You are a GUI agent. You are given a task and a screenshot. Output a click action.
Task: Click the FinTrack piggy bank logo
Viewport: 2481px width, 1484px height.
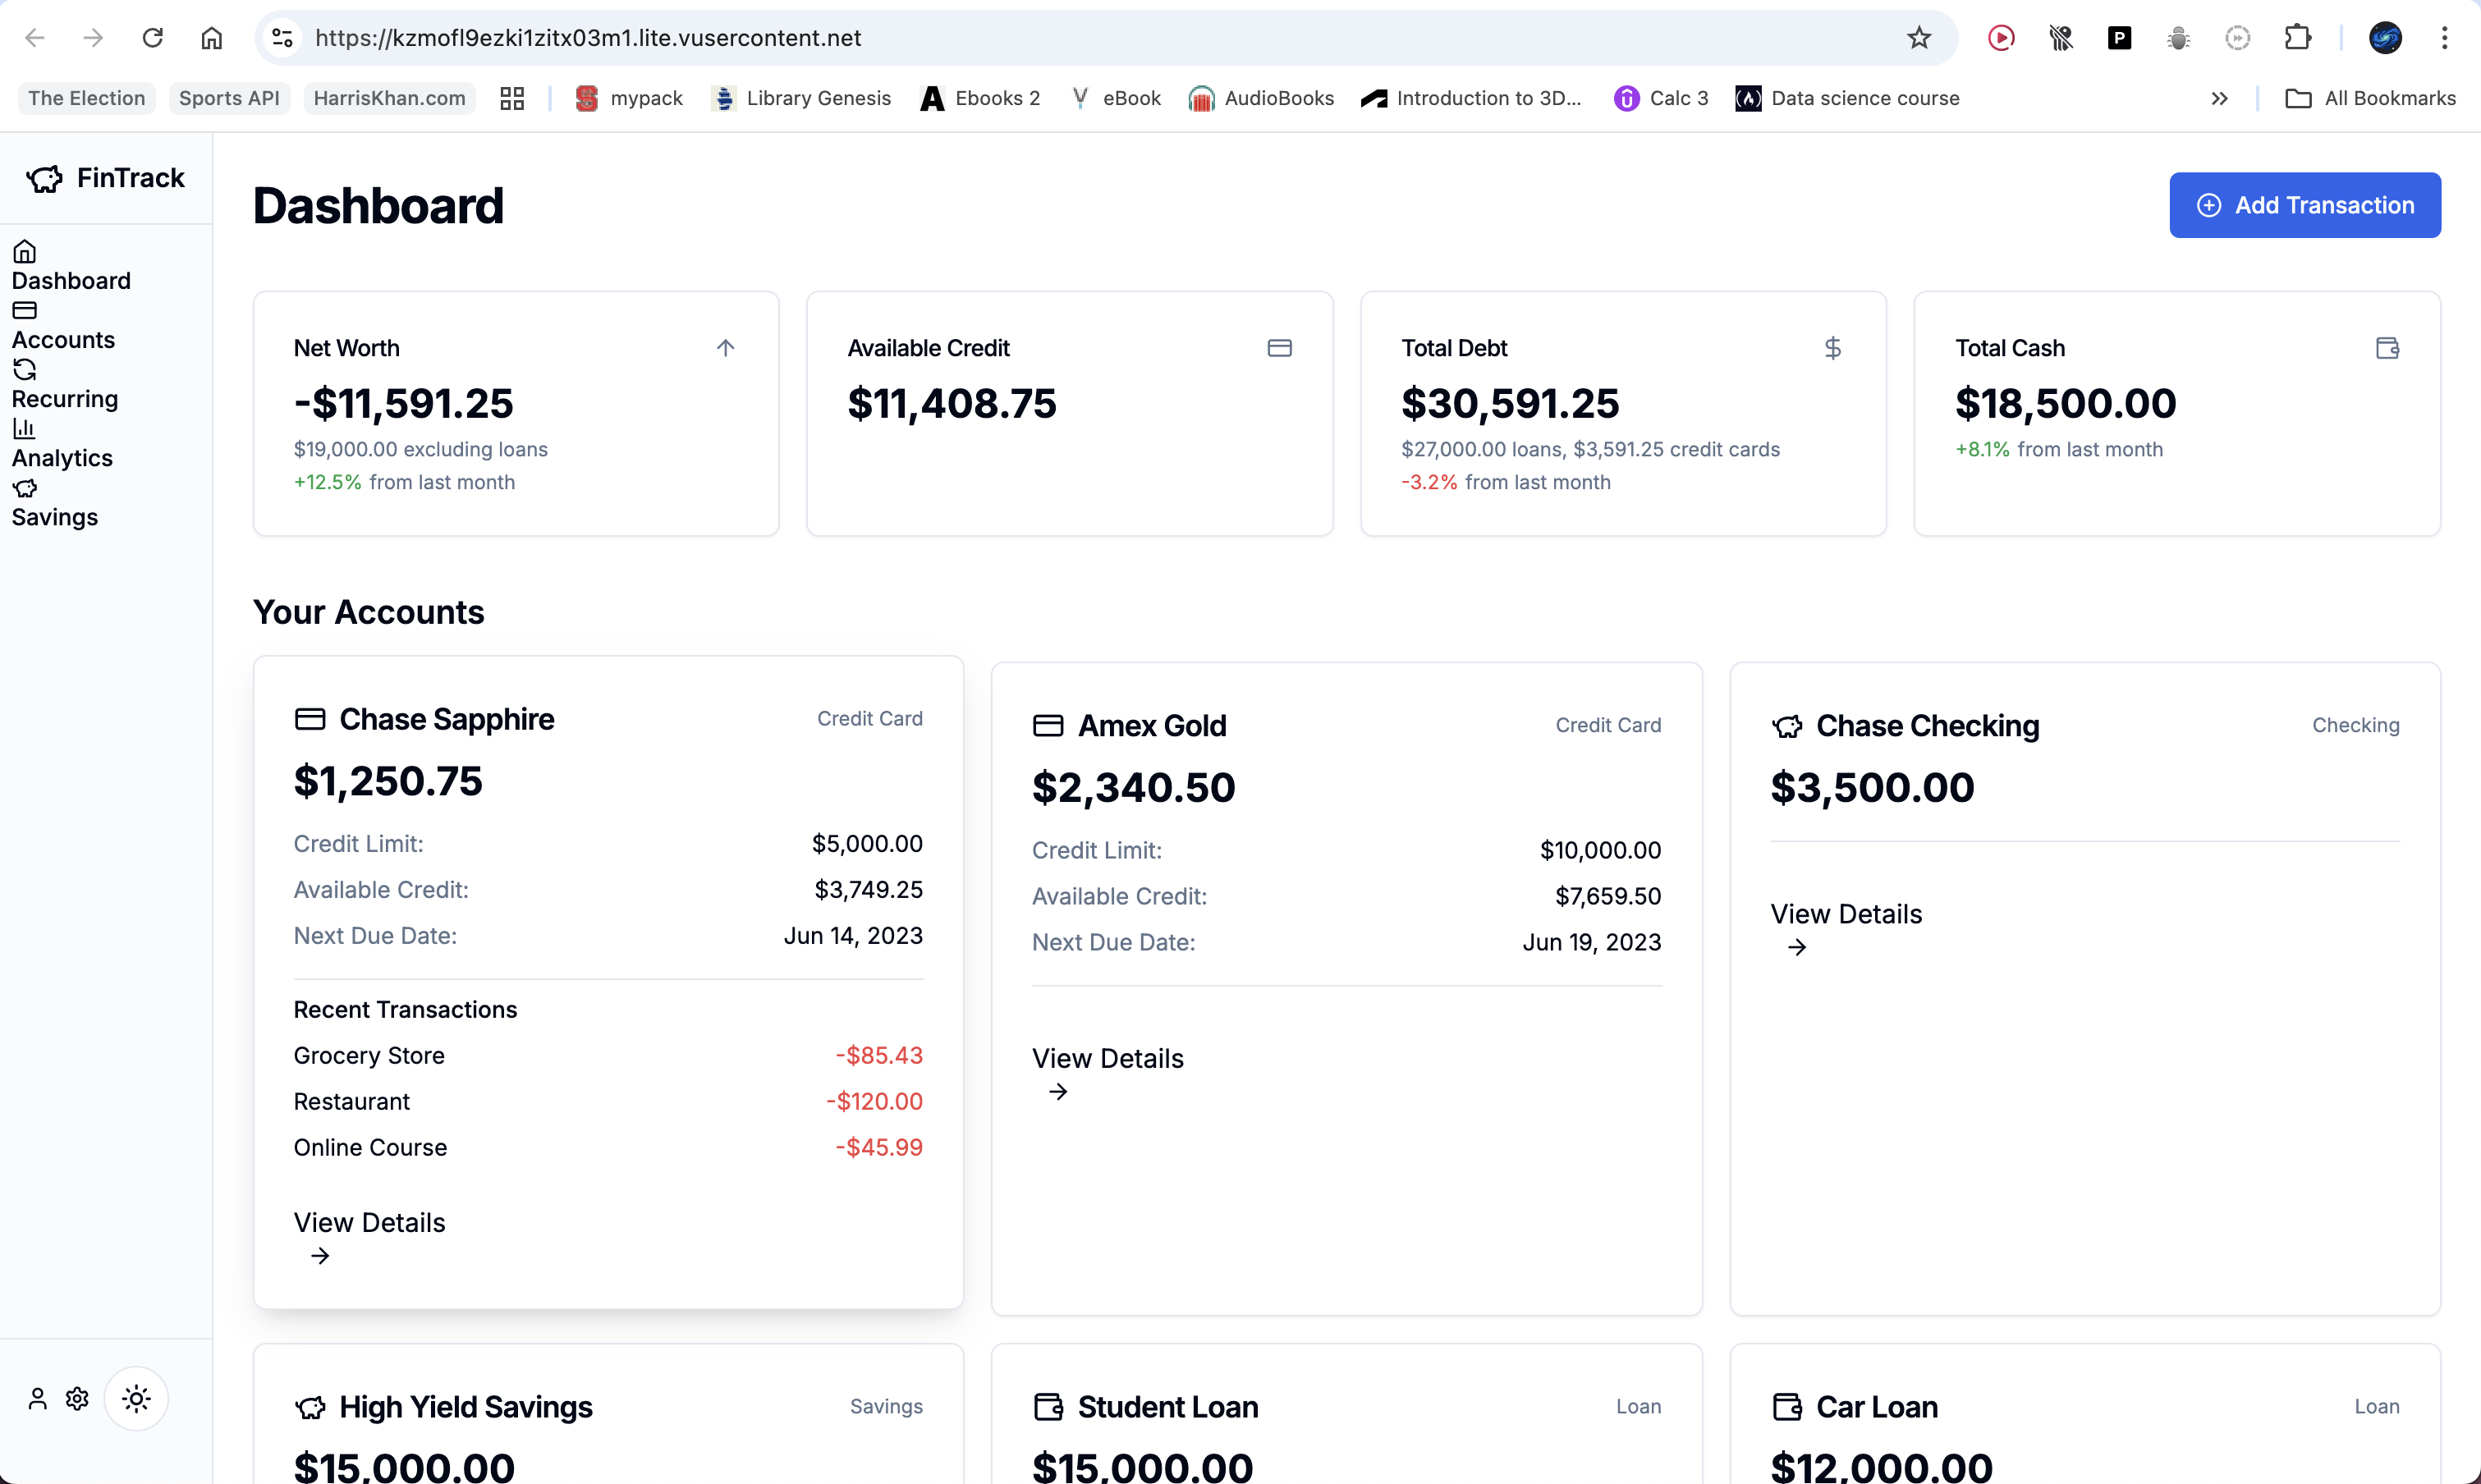click(x=44, y=179)
